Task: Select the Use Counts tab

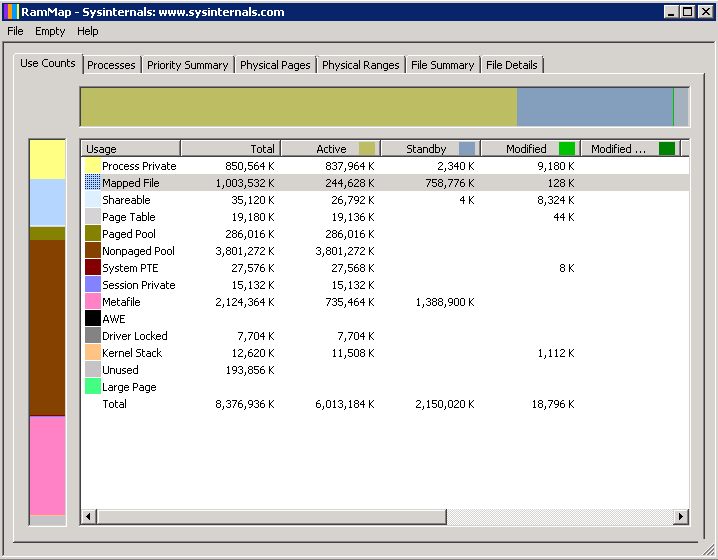Action: pos(48,63)
